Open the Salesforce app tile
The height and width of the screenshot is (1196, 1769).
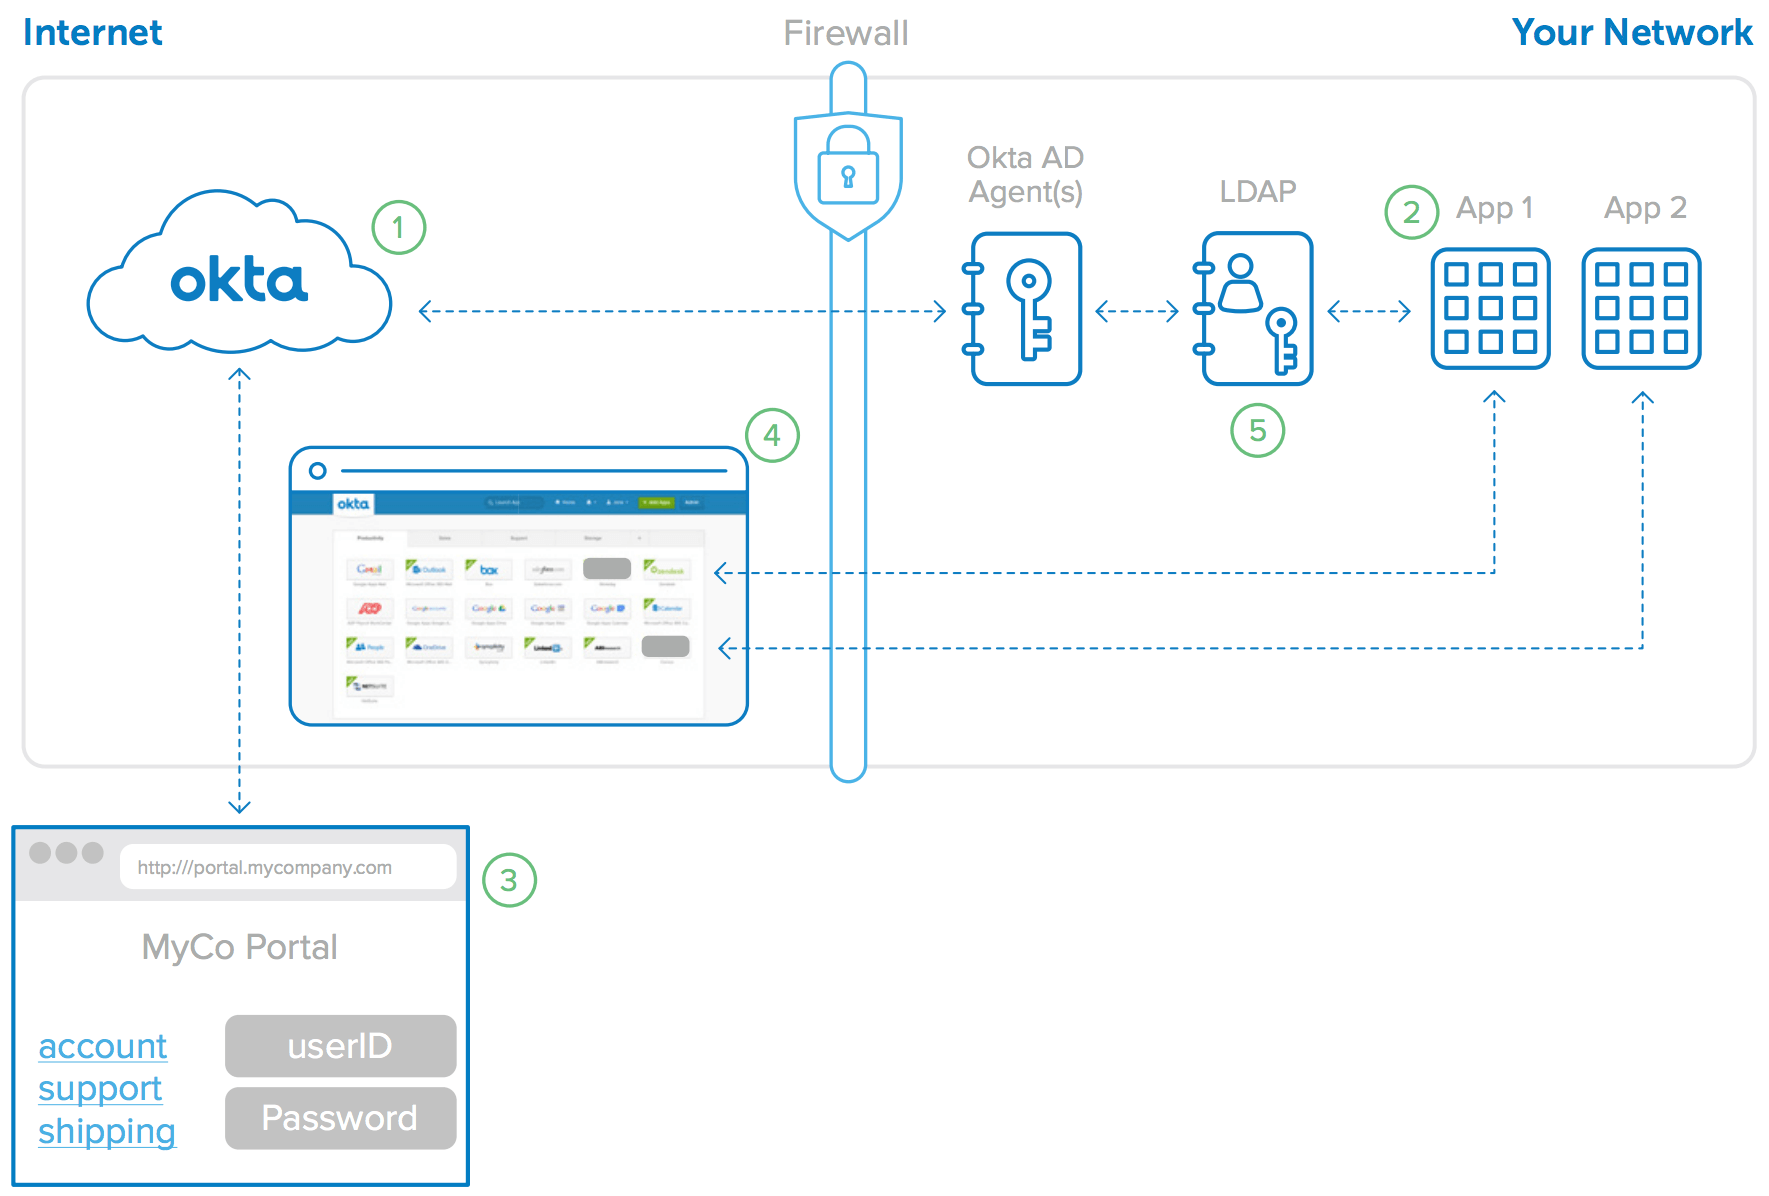[x=548, y=570]
